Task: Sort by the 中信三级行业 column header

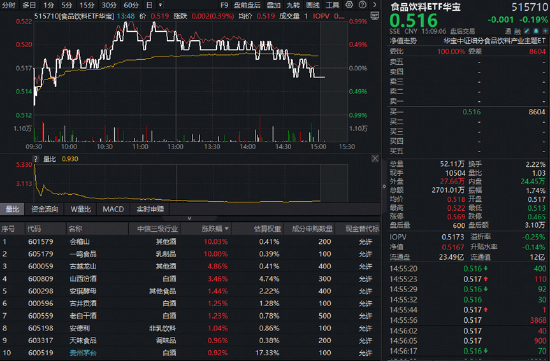Action: pos(157,229)
